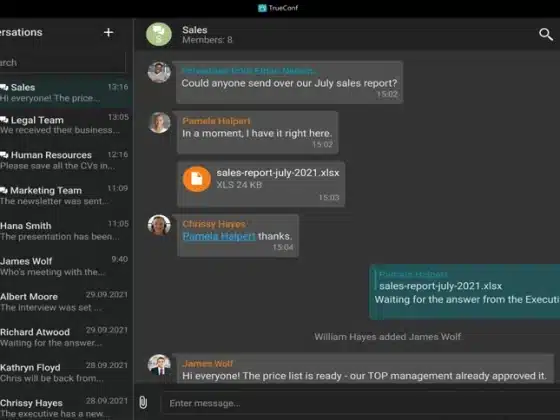Click Chrissy Hayes sender name in chat
560x420 pixels.
(214, 224)
